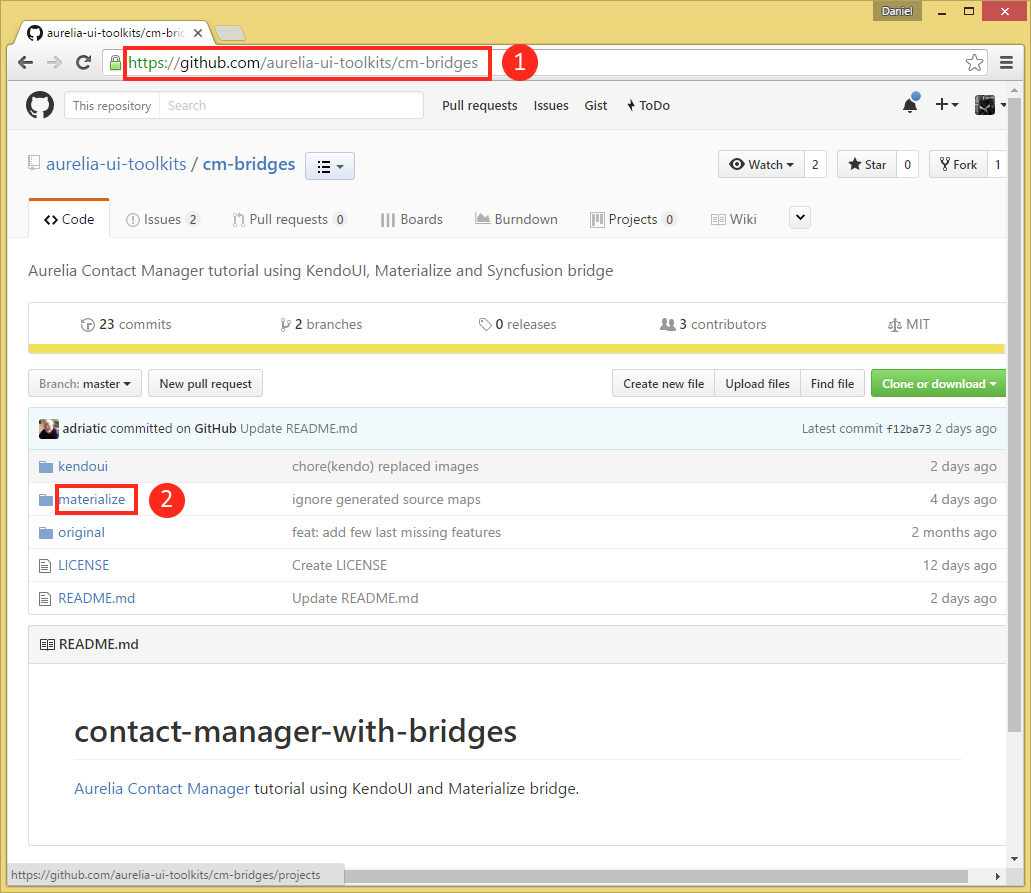
Task: Star the cm-bridges repository
Action: (x=867, y=164)
